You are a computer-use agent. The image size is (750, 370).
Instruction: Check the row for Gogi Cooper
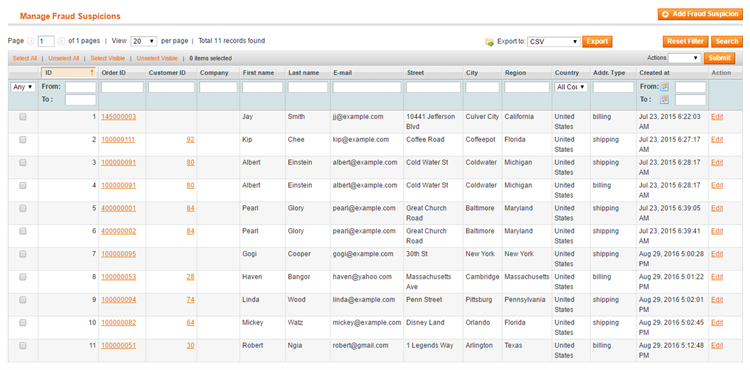pyautogui.click(x=22, y=254)
